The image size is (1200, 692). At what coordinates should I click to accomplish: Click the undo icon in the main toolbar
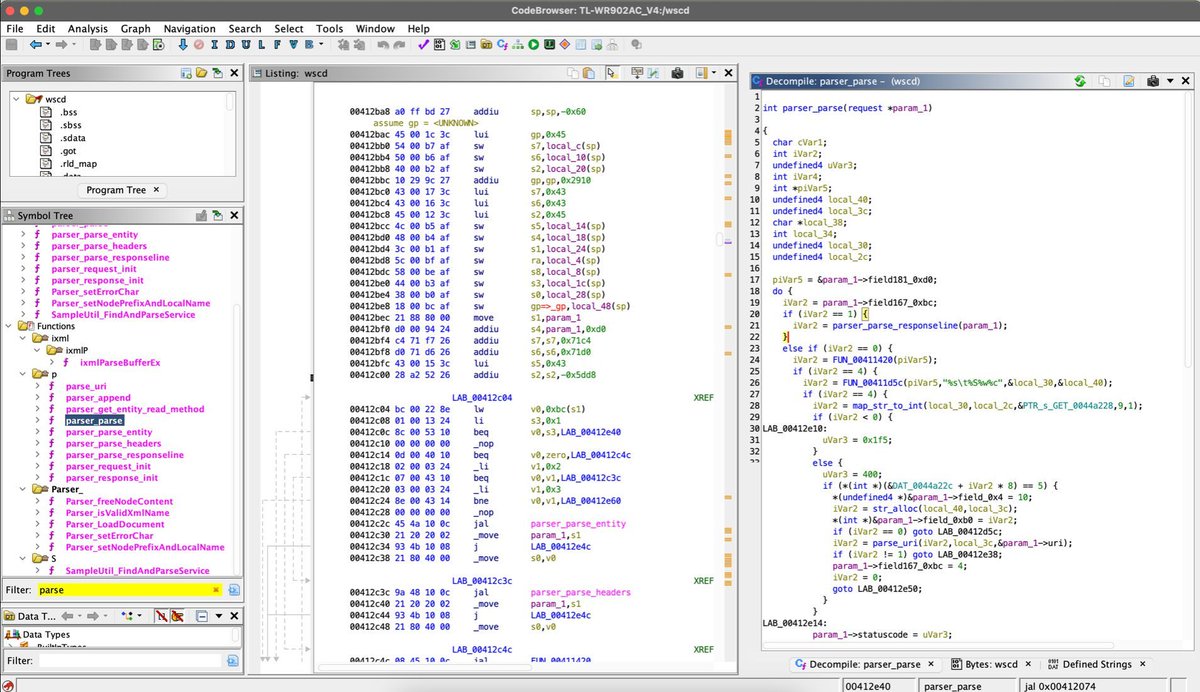383,45
